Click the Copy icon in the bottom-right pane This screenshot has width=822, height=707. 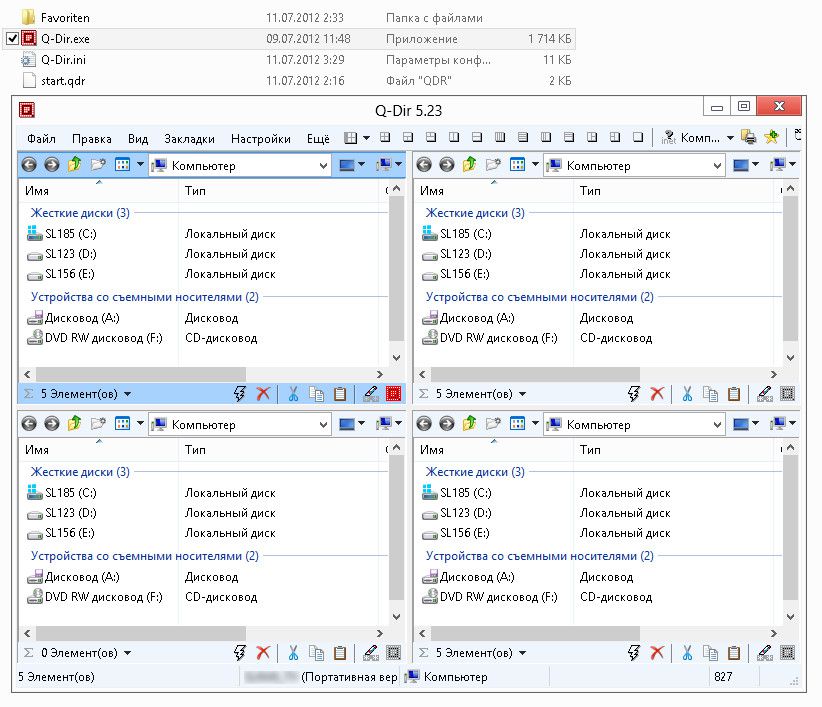(x=711, y=653)
